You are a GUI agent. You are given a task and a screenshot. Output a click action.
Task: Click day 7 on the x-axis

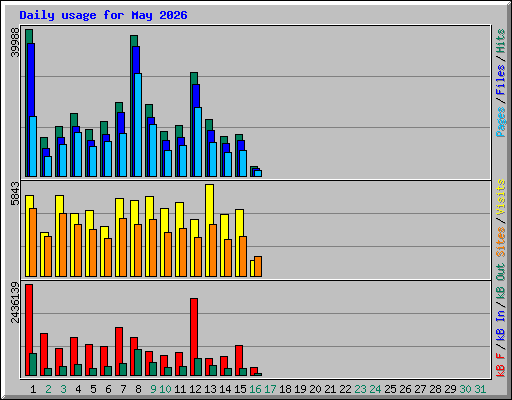pos(123,389)
